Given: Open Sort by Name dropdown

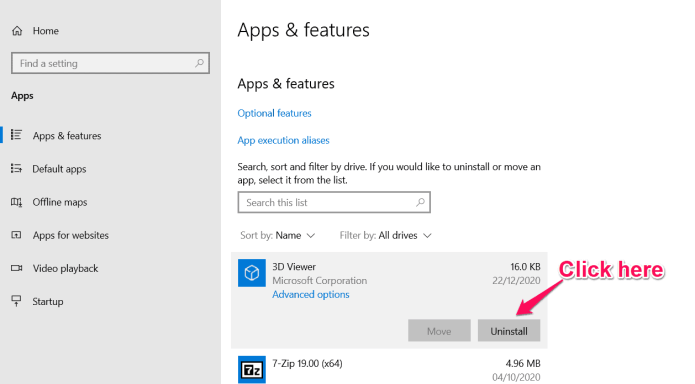Looking at the screenshot, I should (x=277, y=235).
